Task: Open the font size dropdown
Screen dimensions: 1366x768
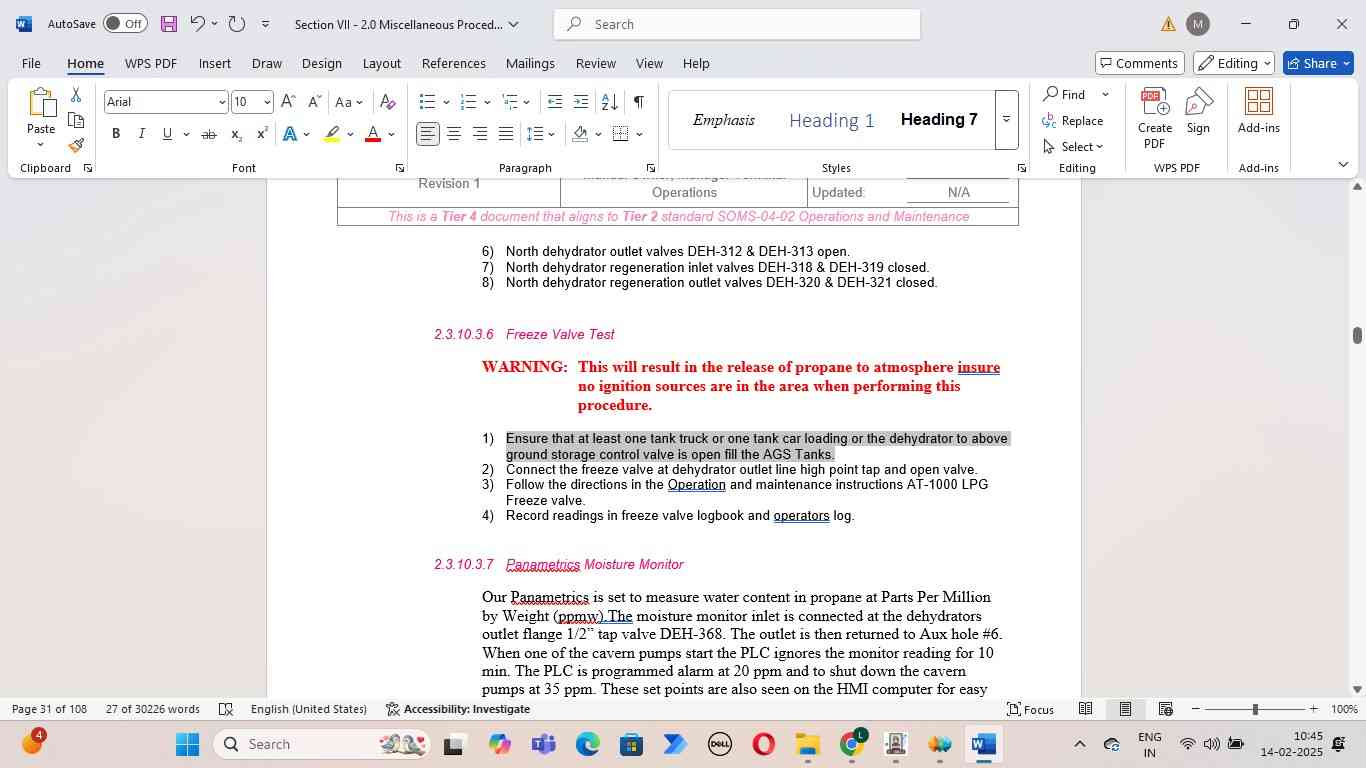Action: coord(266,102)
